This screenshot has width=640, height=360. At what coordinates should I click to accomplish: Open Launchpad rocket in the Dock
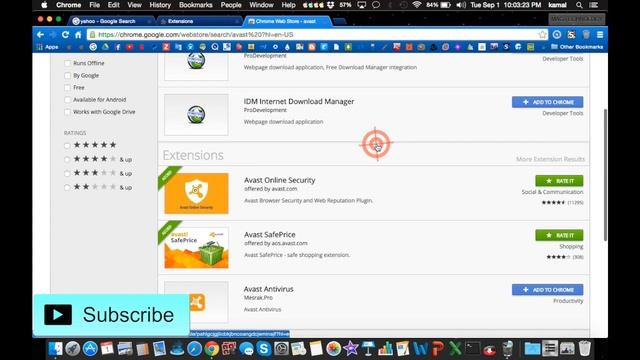(x=73, y=349)
